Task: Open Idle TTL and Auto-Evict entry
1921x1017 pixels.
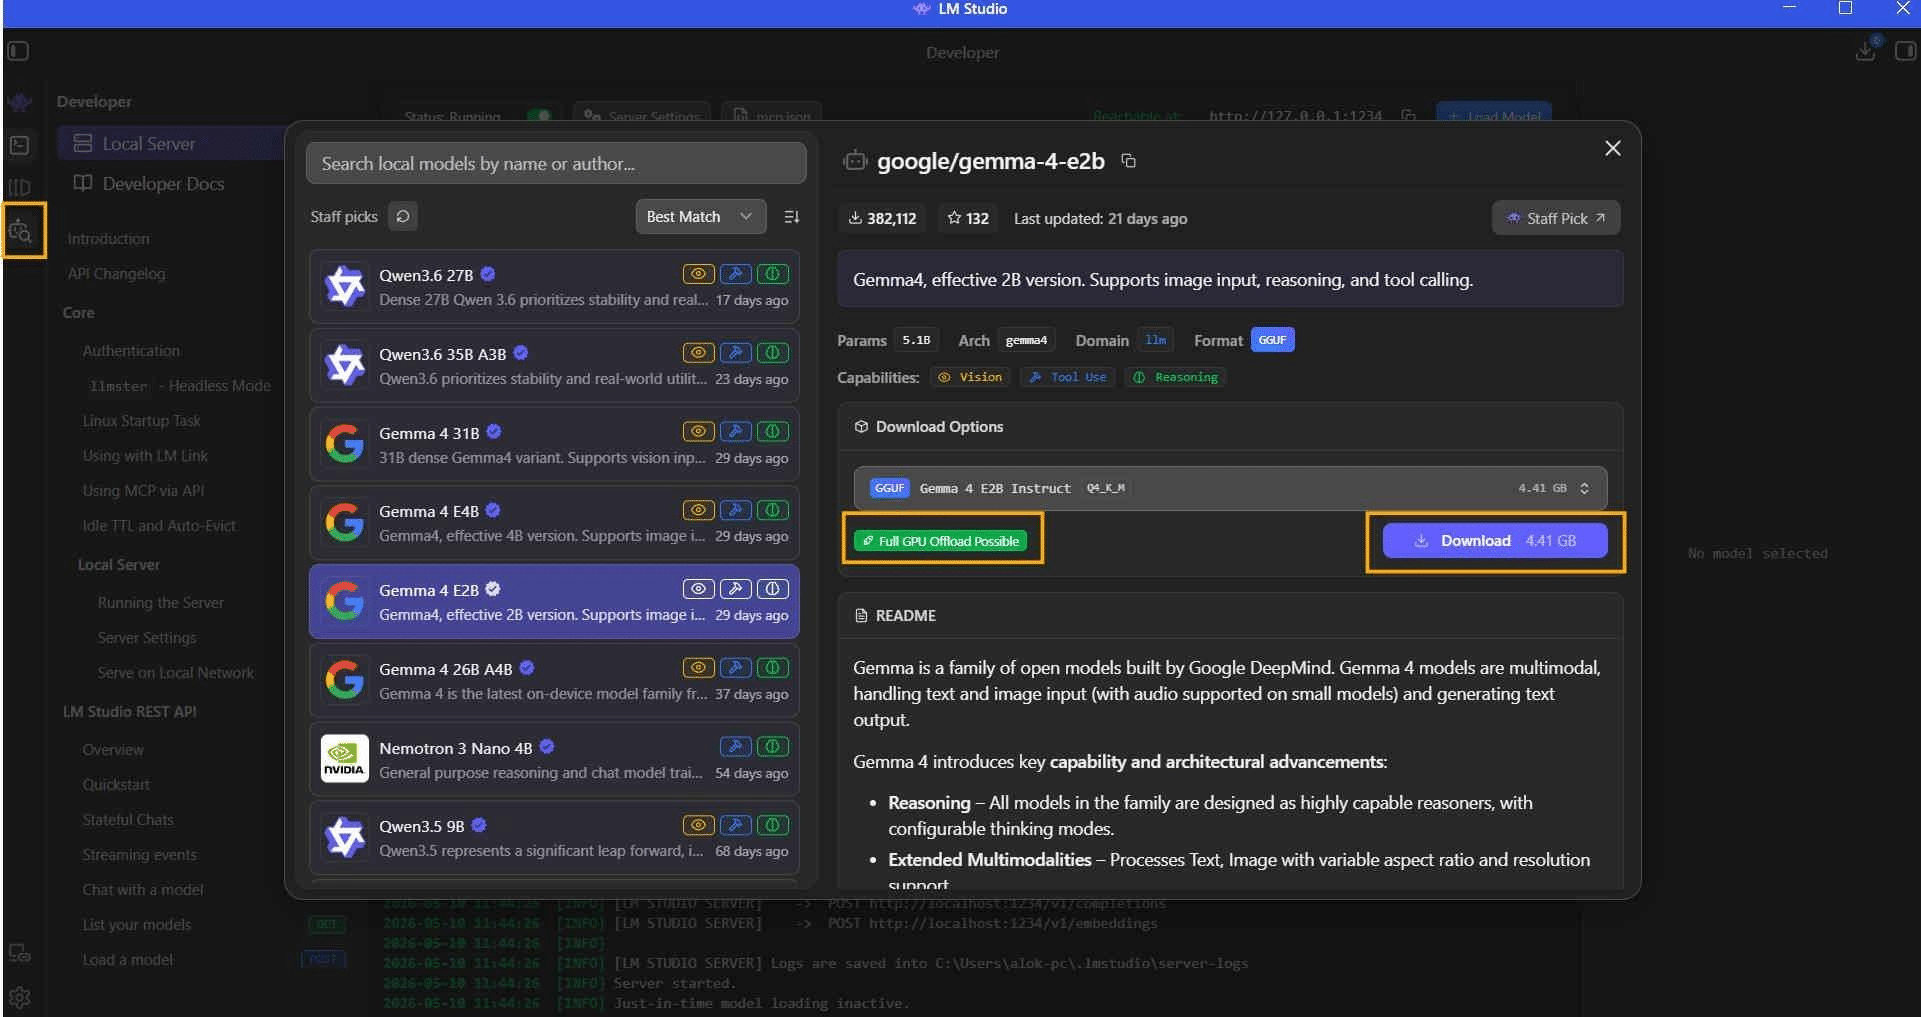Action: 159,526
